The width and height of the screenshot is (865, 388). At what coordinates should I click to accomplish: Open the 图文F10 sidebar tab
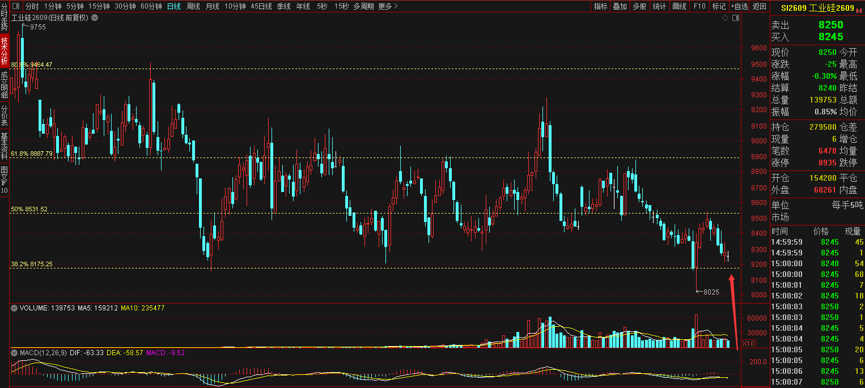click(4, 180)
